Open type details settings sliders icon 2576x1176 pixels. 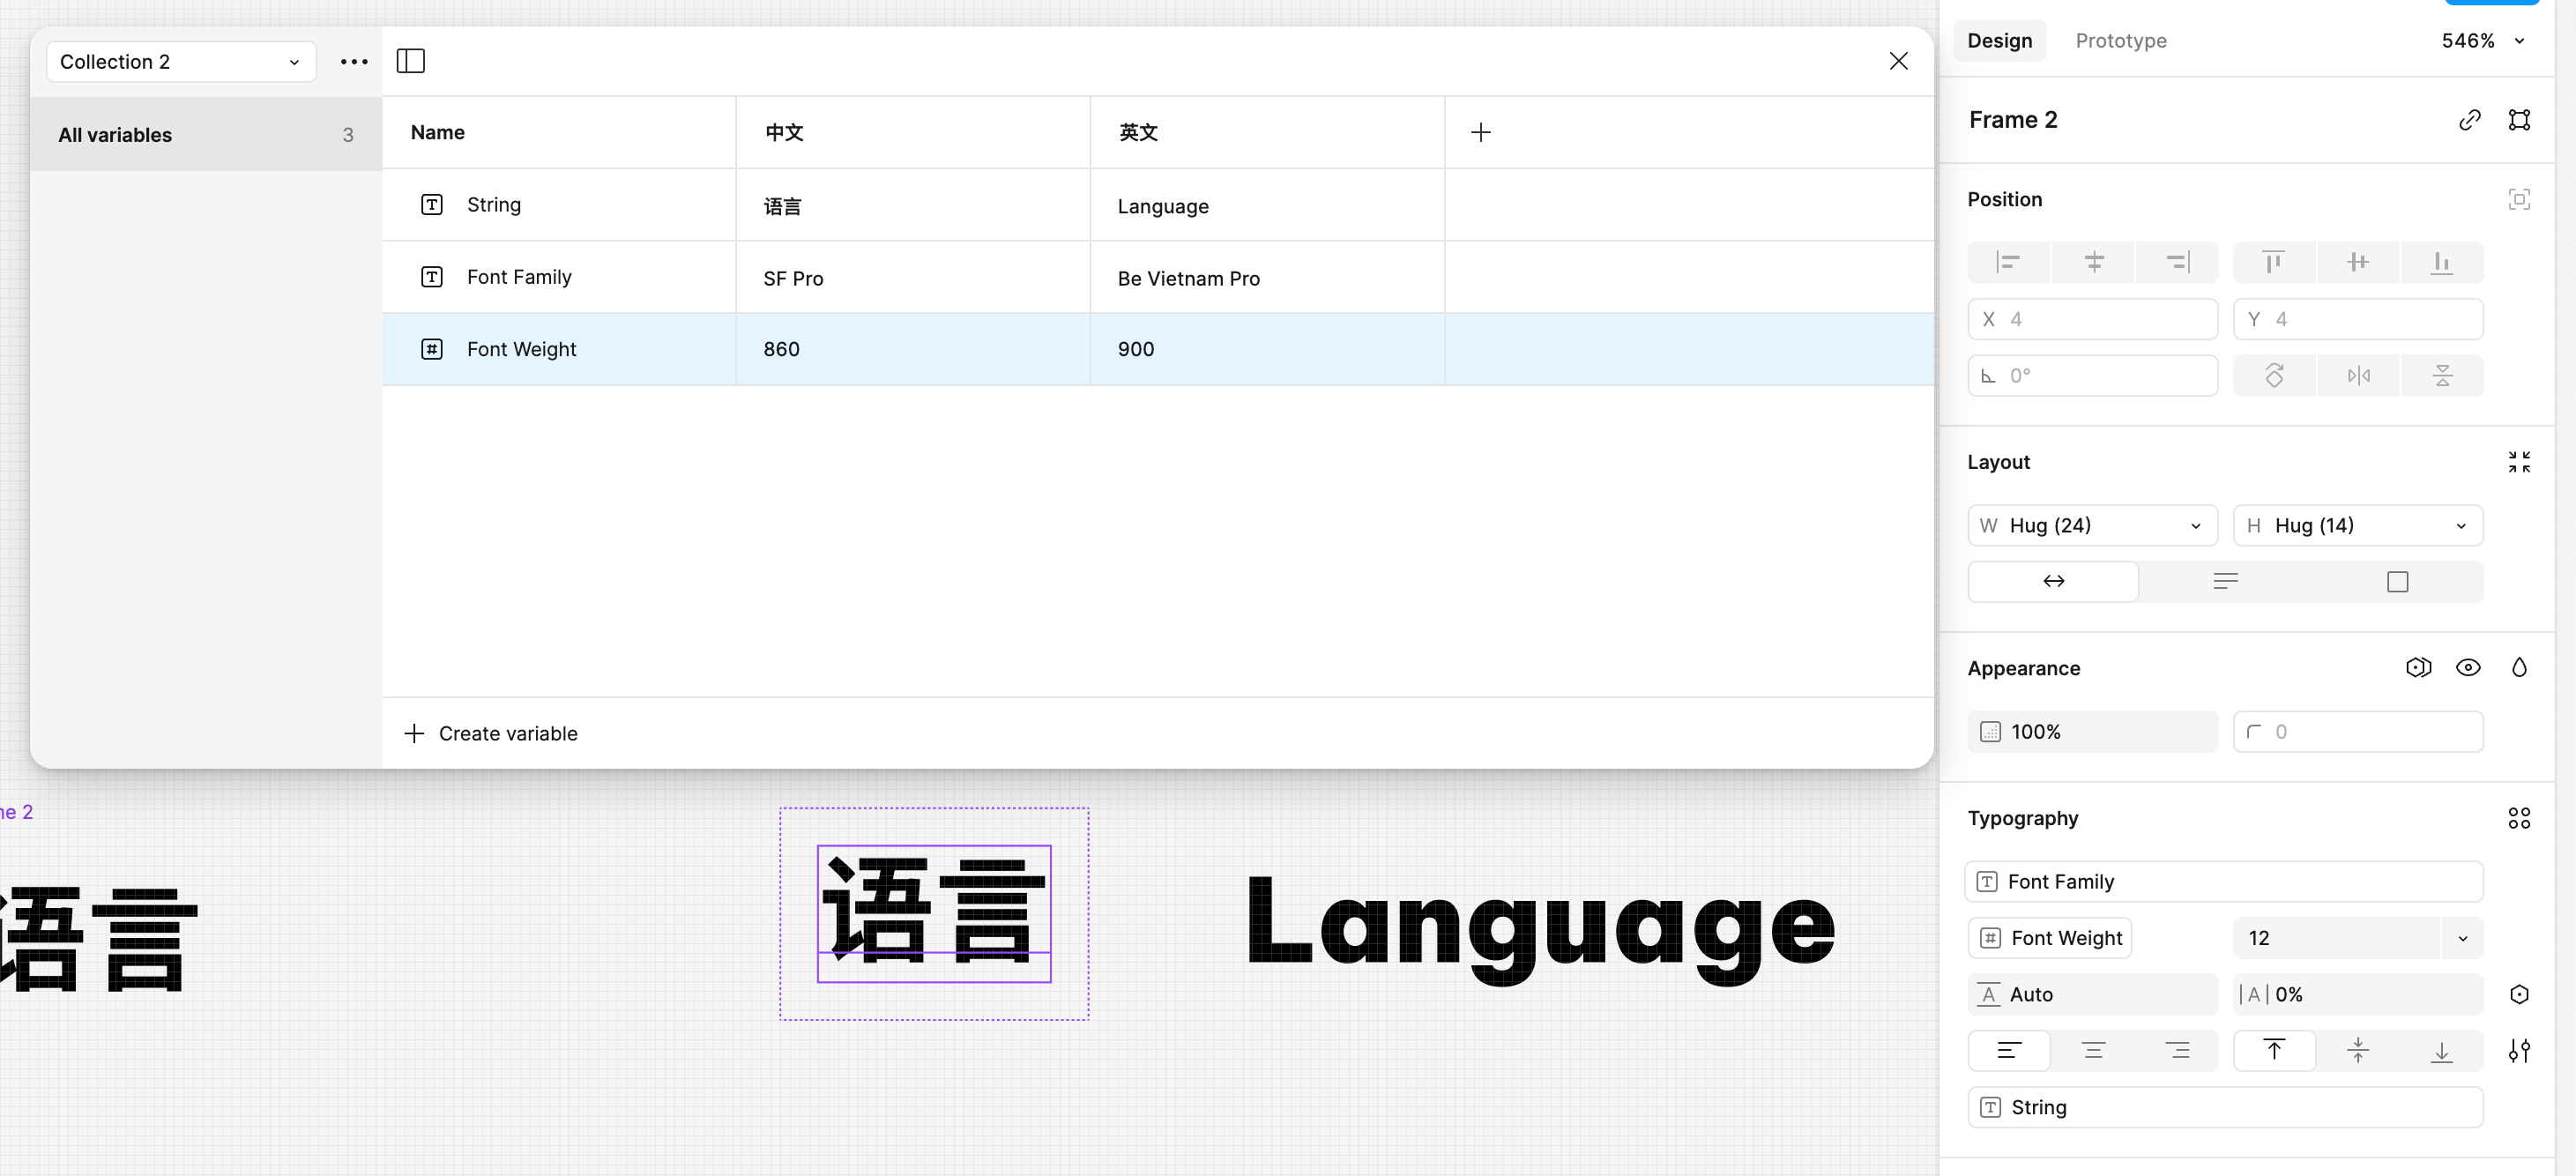2519,1051
